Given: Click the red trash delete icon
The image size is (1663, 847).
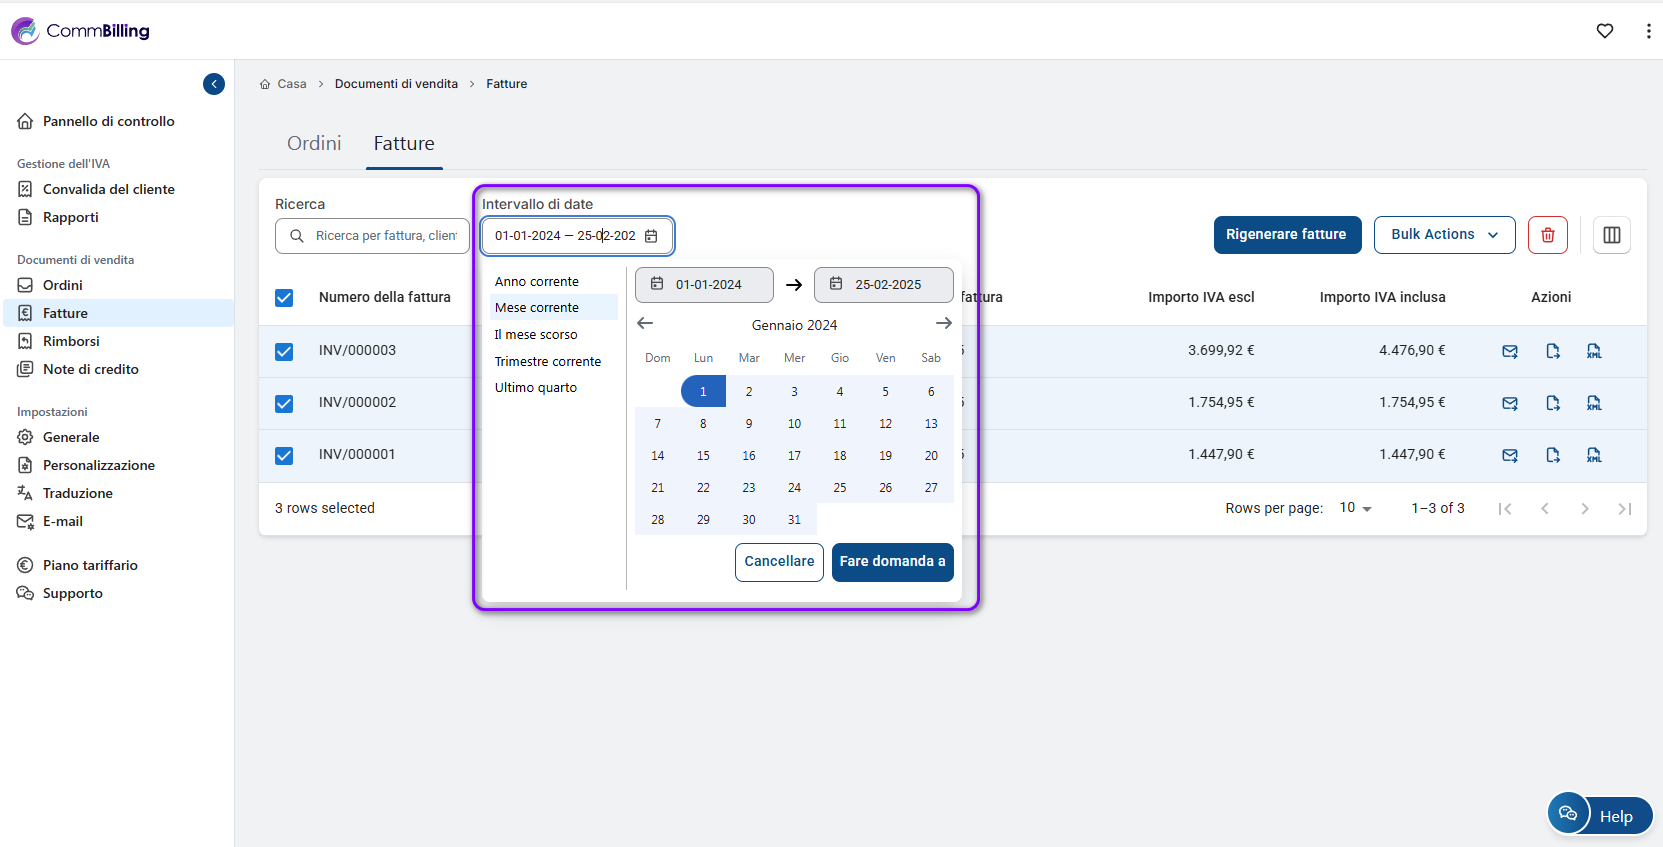Looking at the screenshot, I should (x=1547, y=235).
